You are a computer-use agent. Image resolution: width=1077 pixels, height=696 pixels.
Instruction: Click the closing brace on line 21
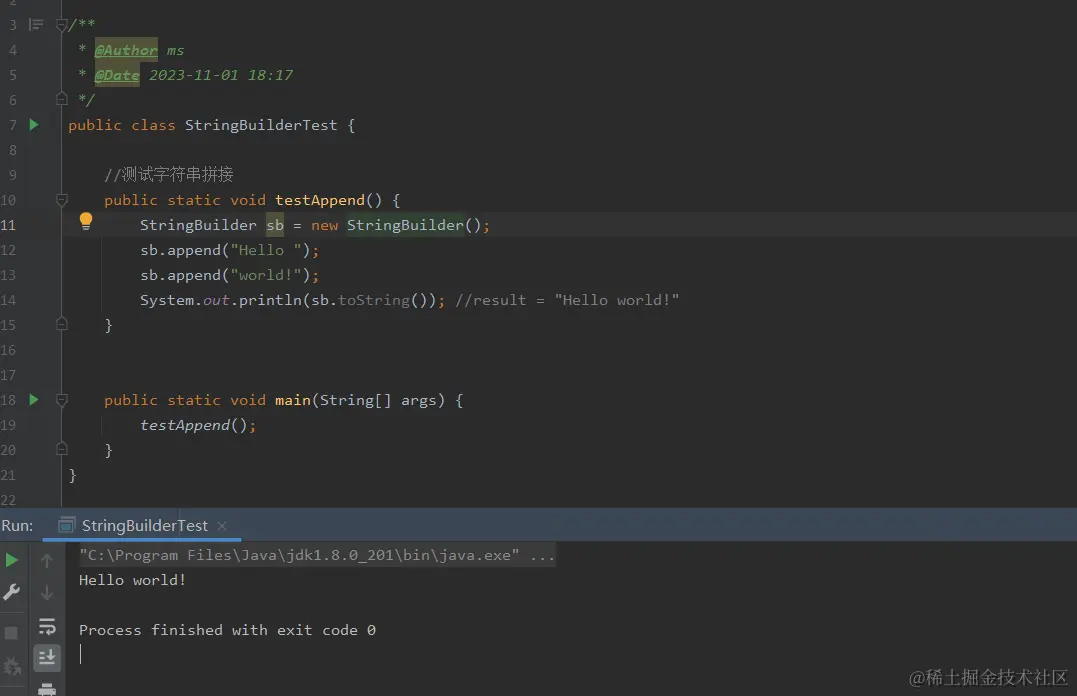72,475
